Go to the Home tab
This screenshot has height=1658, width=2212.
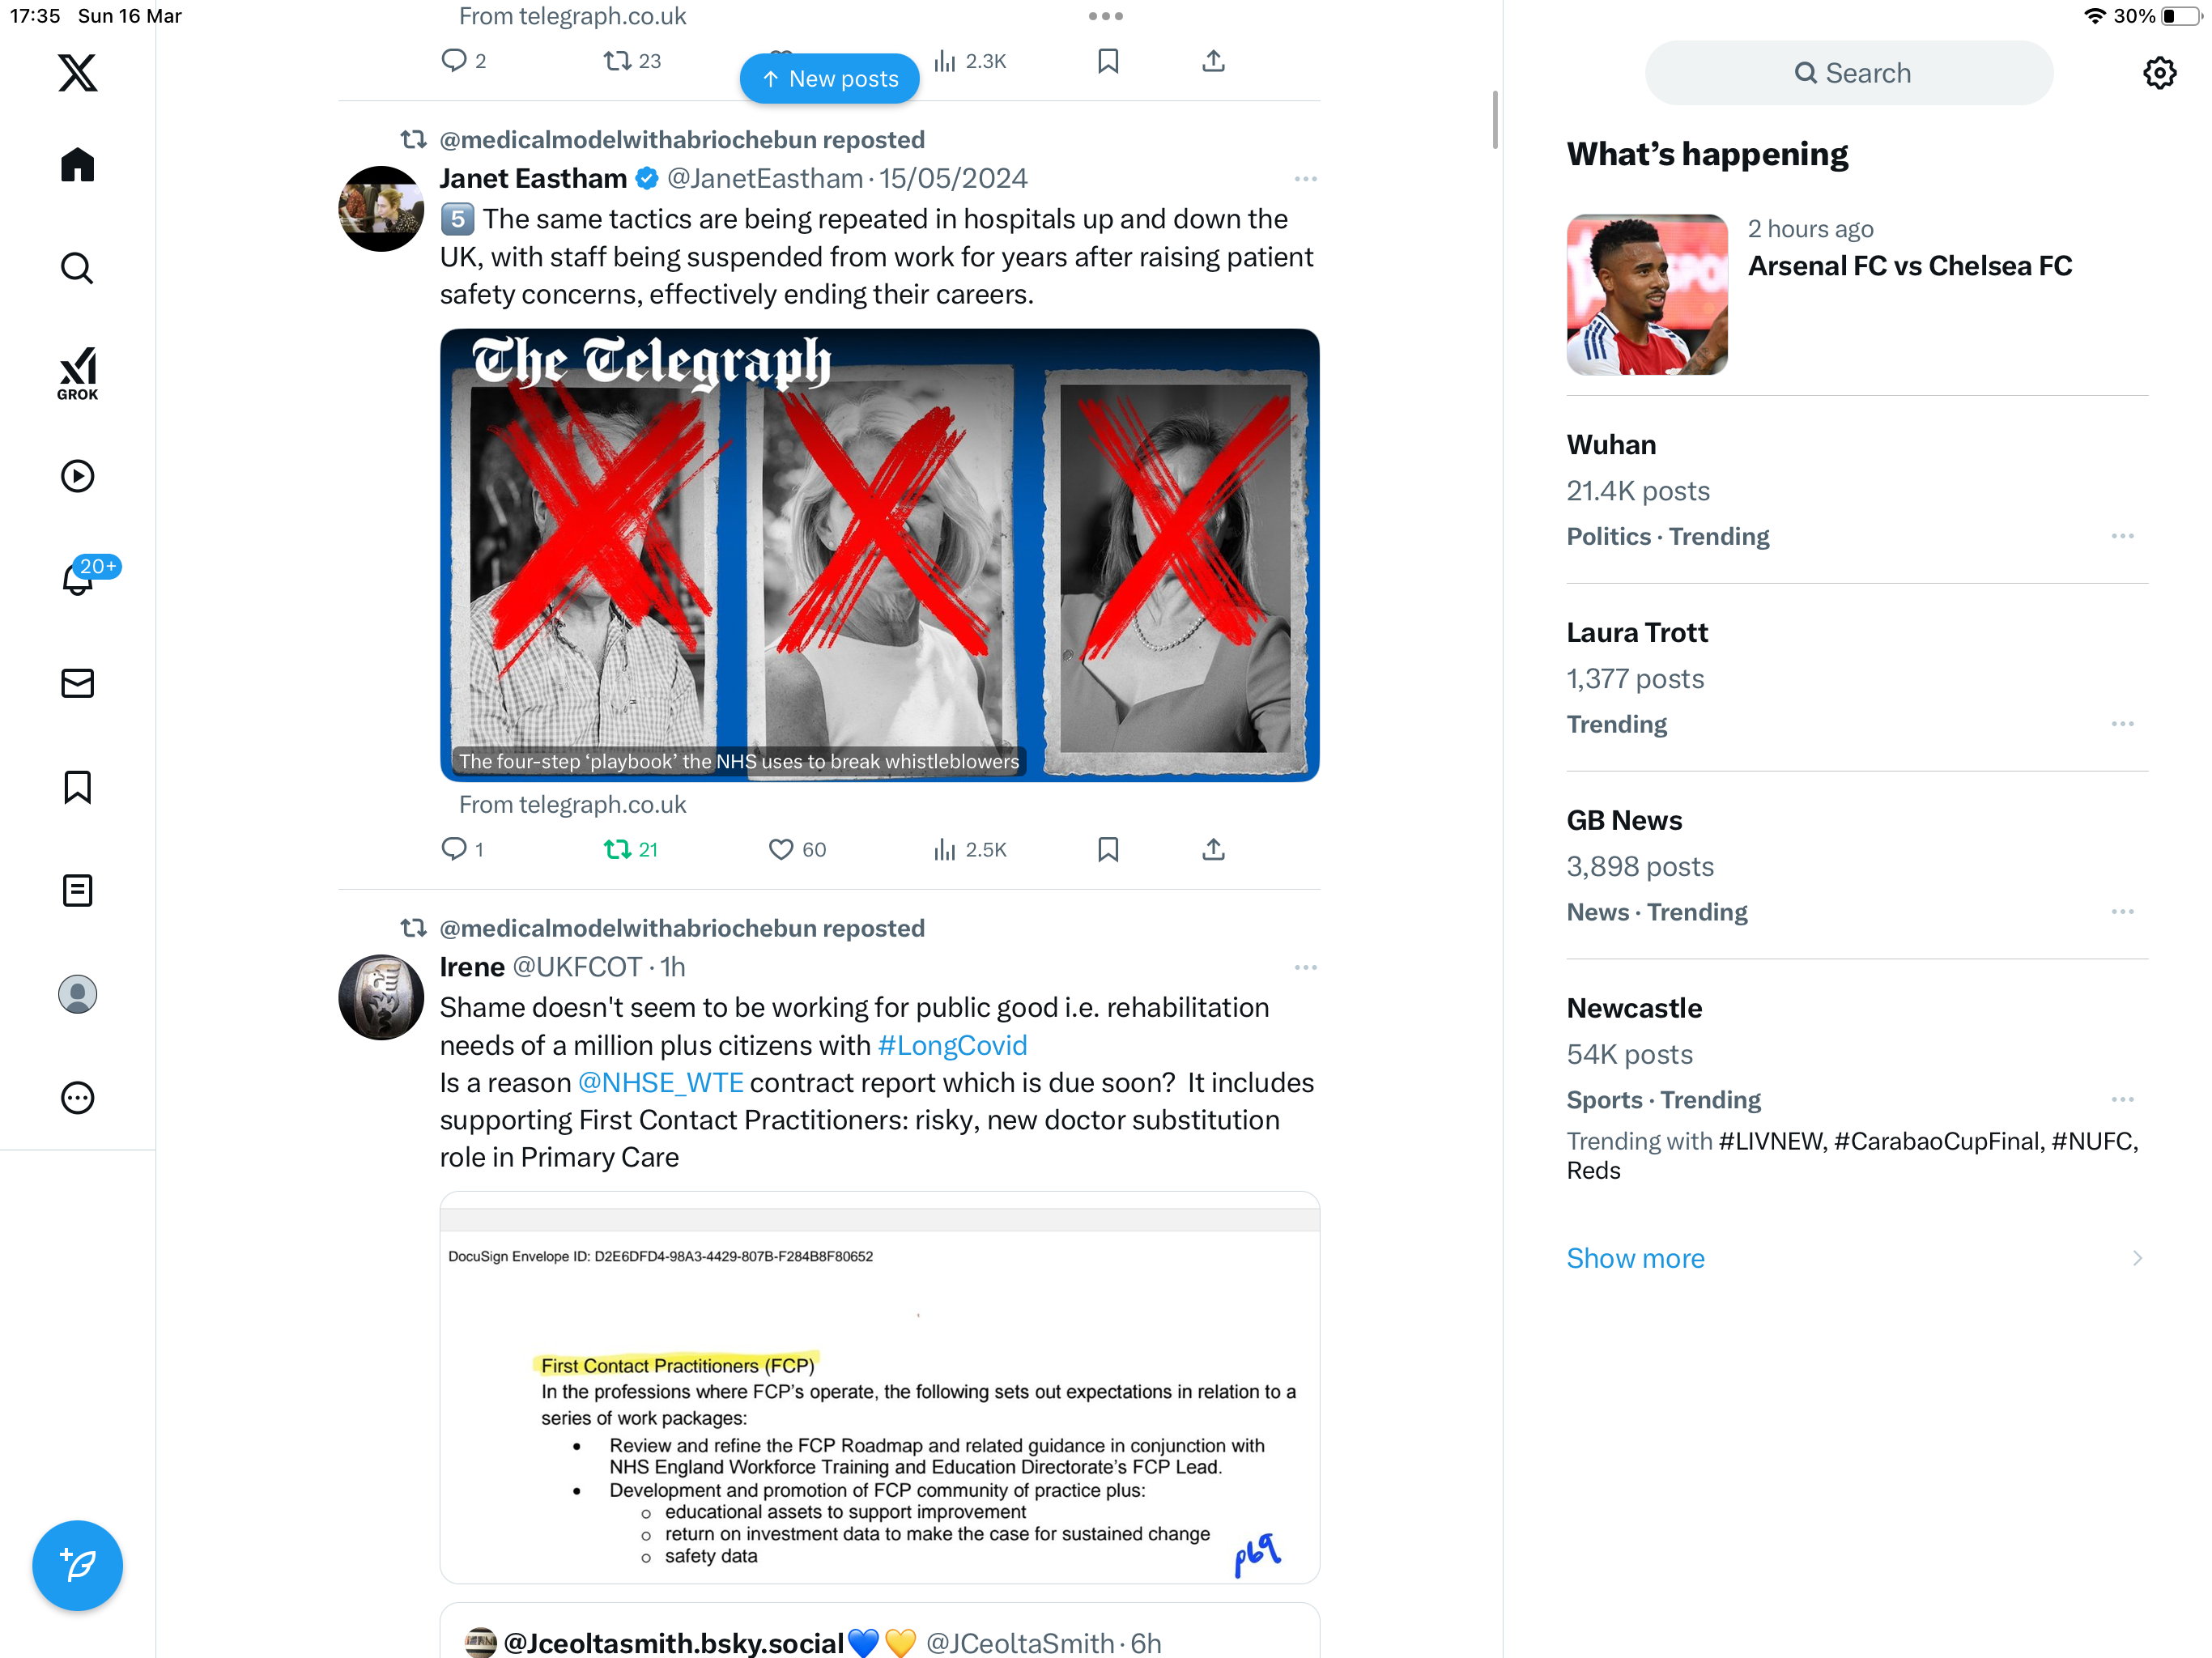pos(77,165)
